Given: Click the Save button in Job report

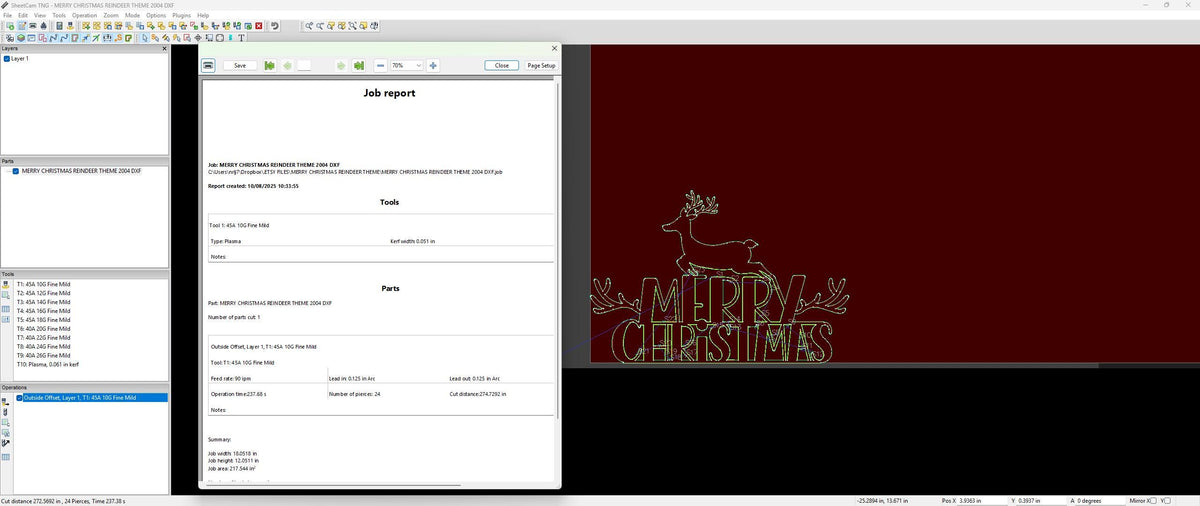Looking at the screenshot, I should (x=240, y=65).
